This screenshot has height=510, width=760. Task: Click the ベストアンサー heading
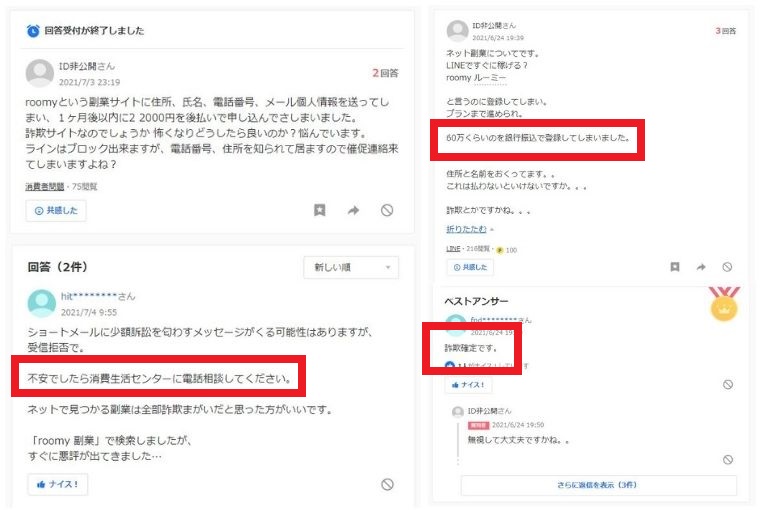(x=476, y=301)
